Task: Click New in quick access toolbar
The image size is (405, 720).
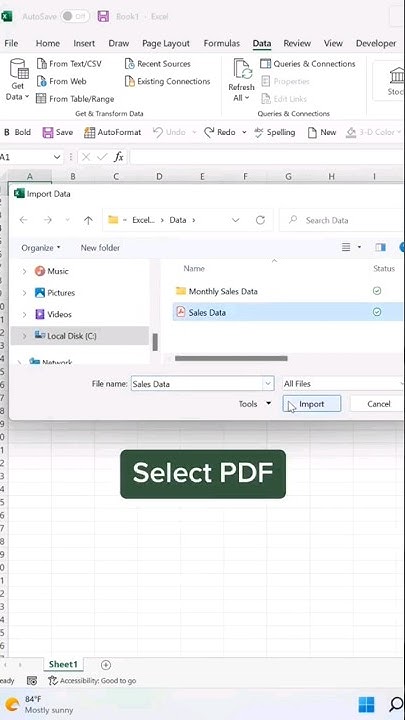Action: coord(322,132)
